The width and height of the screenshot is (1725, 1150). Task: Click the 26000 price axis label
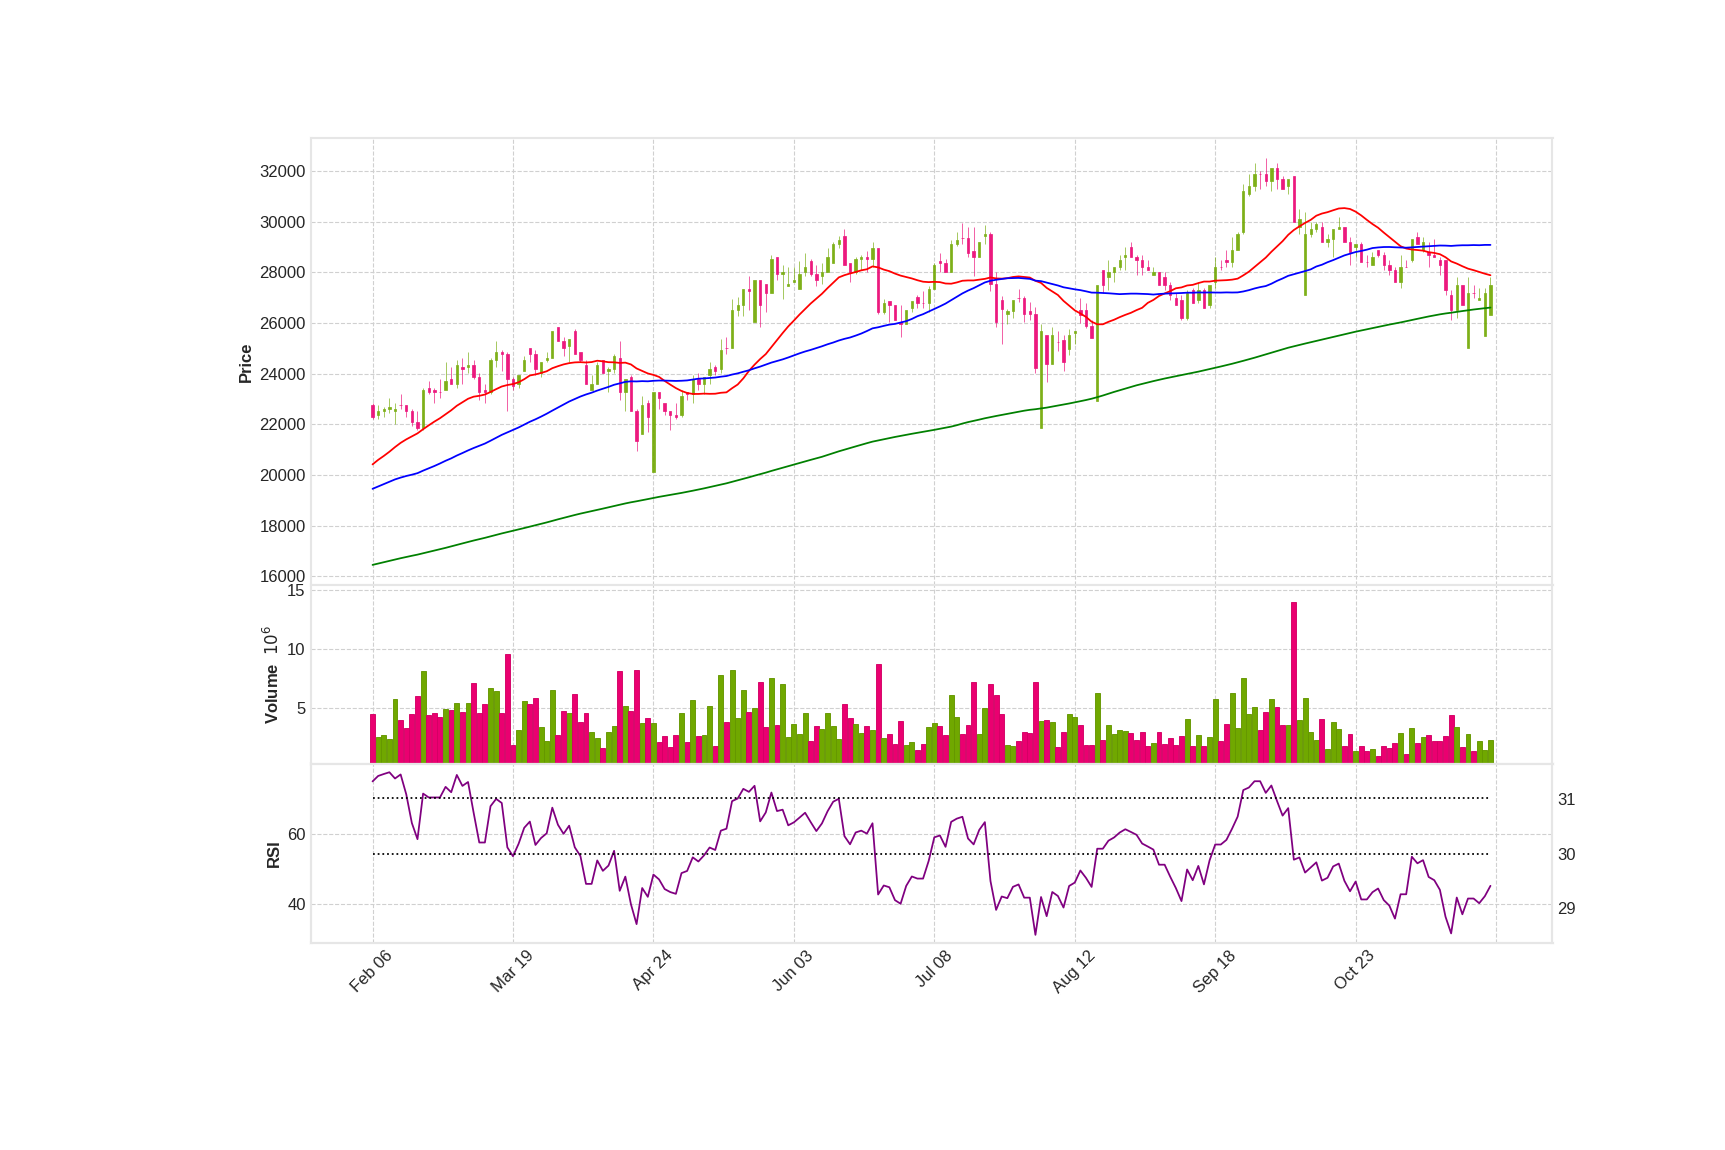tap(282, 324)
